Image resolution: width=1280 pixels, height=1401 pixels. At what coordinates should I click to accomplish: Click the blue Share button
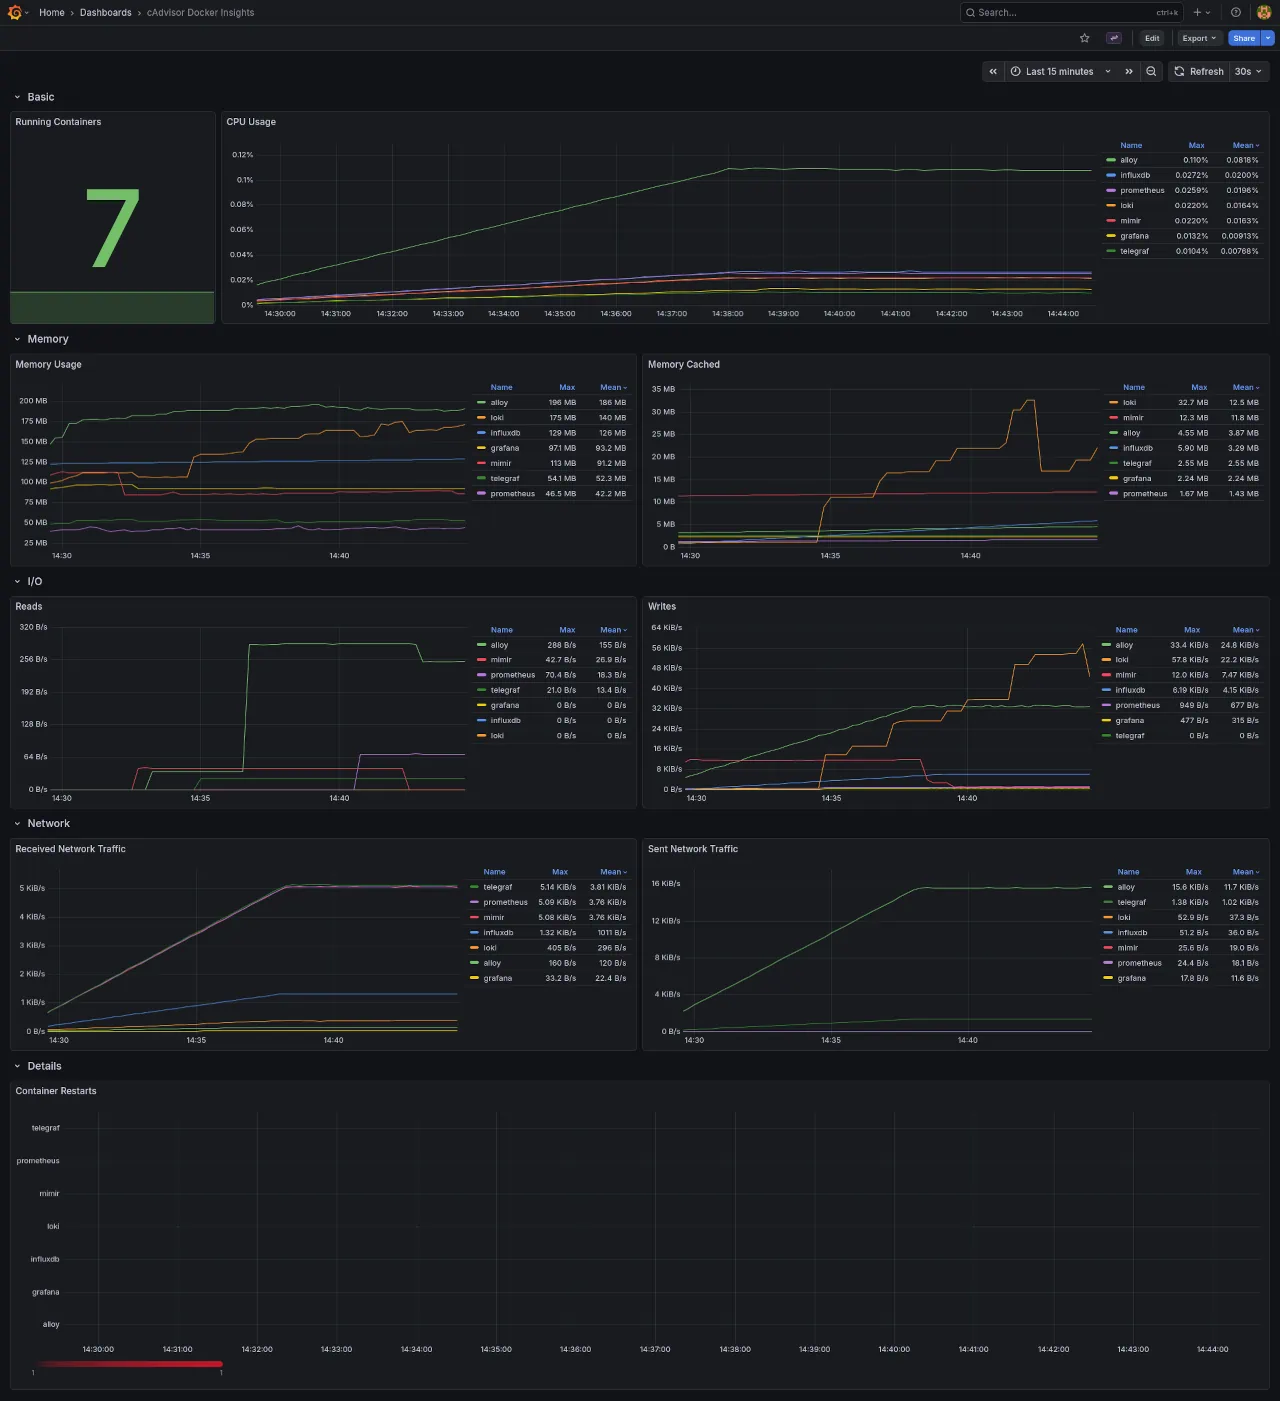tap(1243, 38)
